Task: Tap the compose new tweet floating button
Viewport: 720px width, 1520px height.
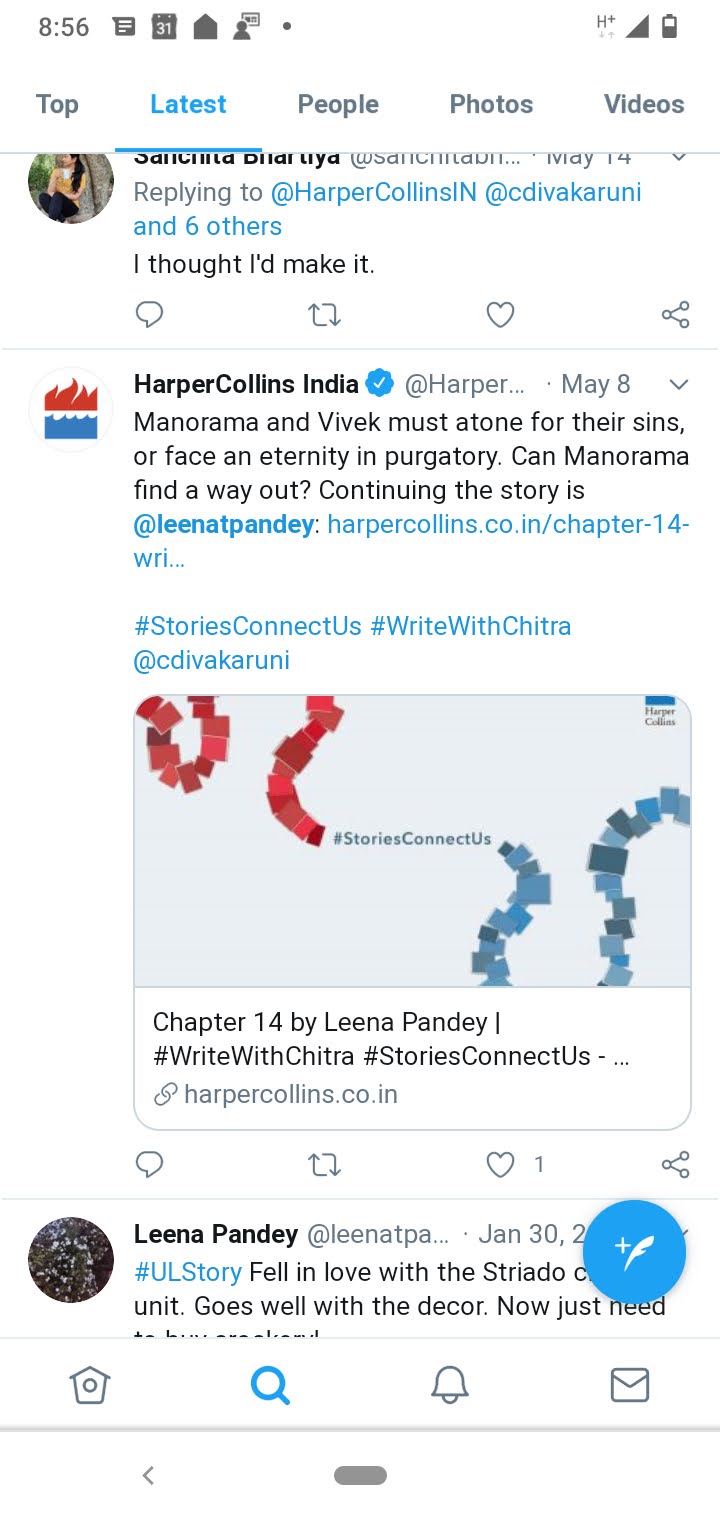Action: coord(634,1252)
